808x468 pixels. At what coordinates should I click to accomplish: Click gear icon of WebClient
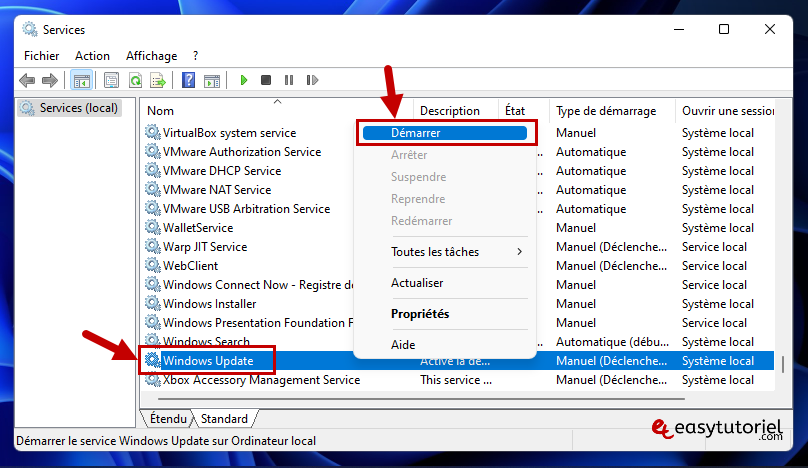coord(153,266)
